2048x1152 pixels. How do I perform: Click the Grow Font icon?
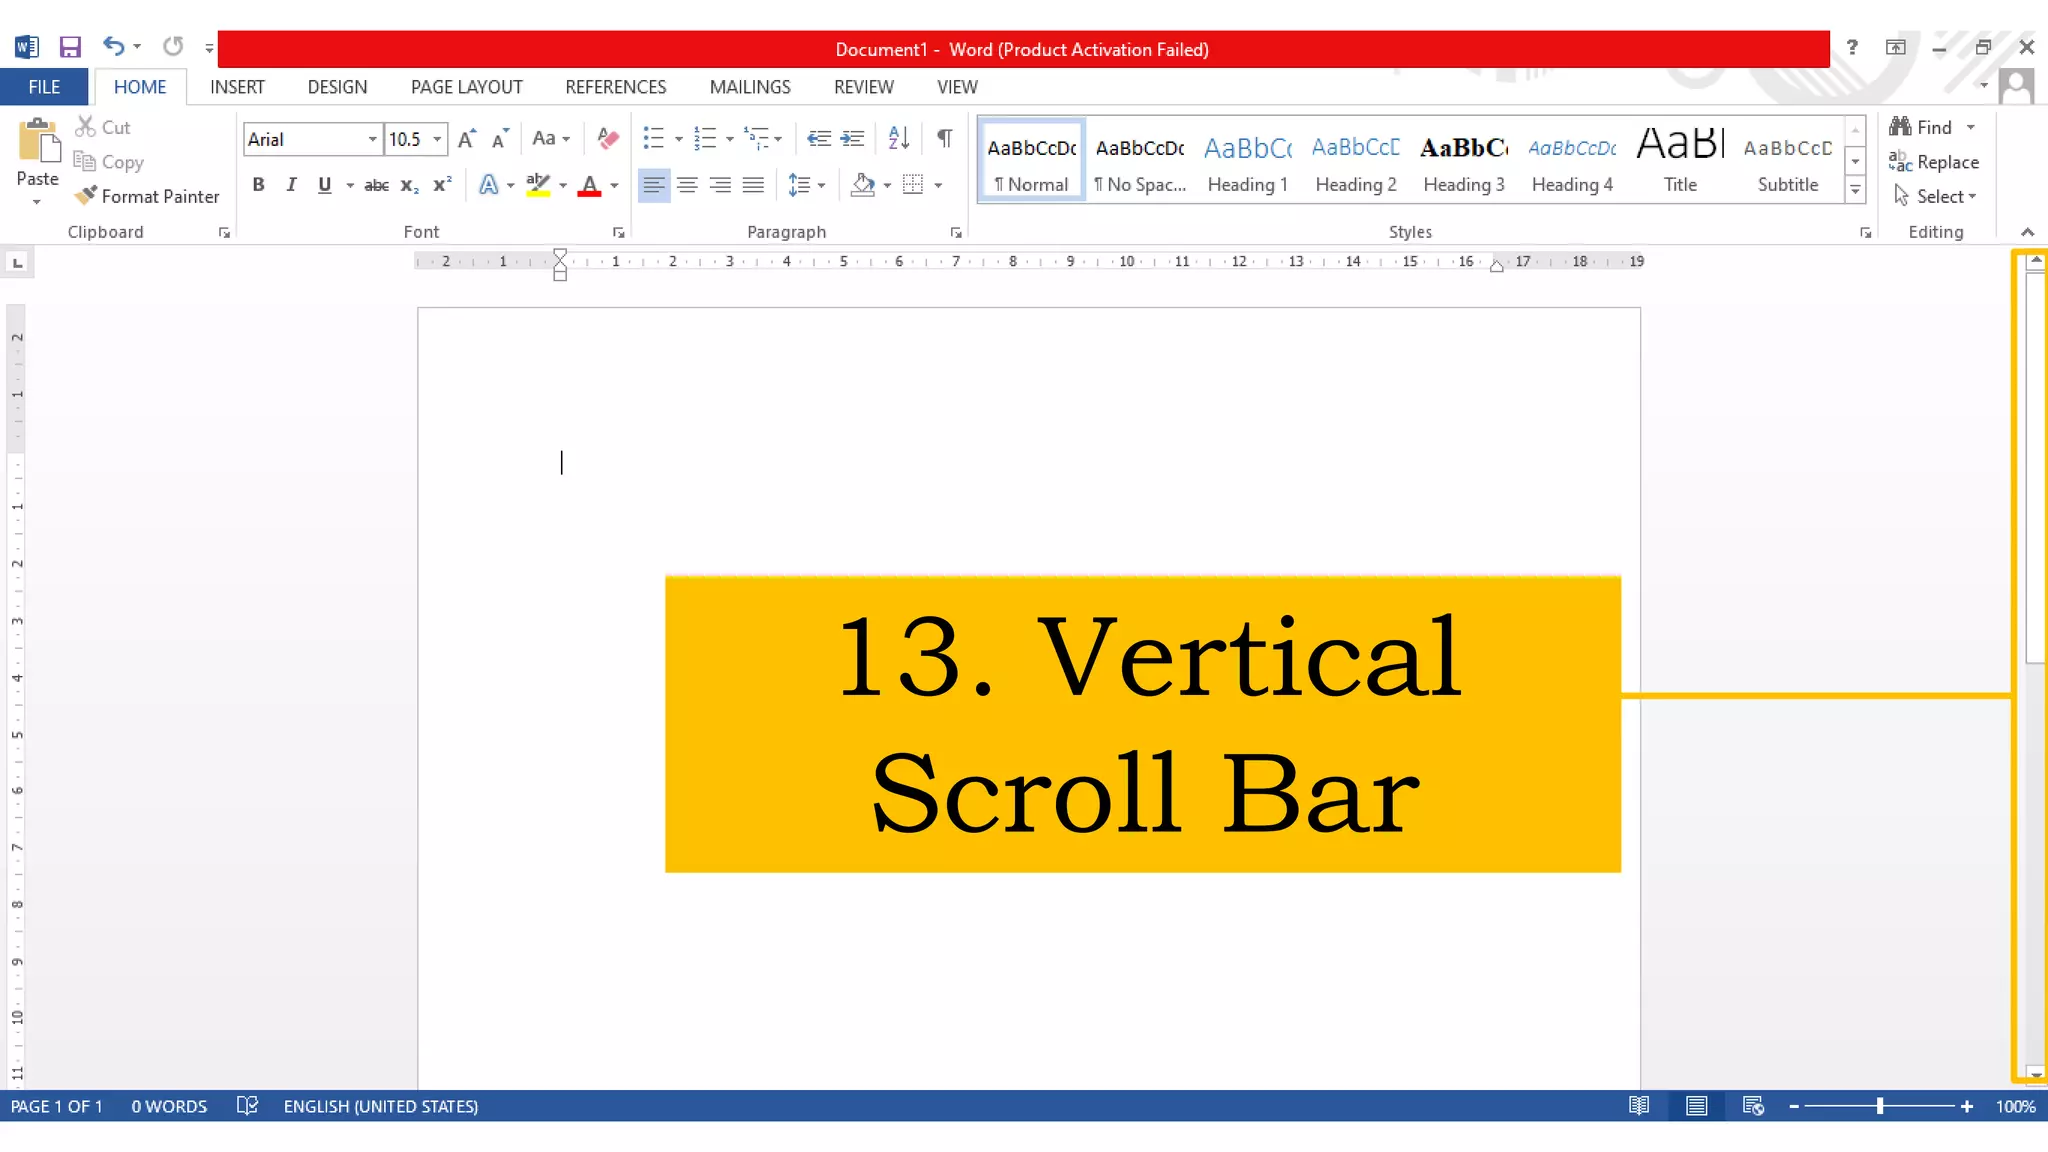[466, 138]
